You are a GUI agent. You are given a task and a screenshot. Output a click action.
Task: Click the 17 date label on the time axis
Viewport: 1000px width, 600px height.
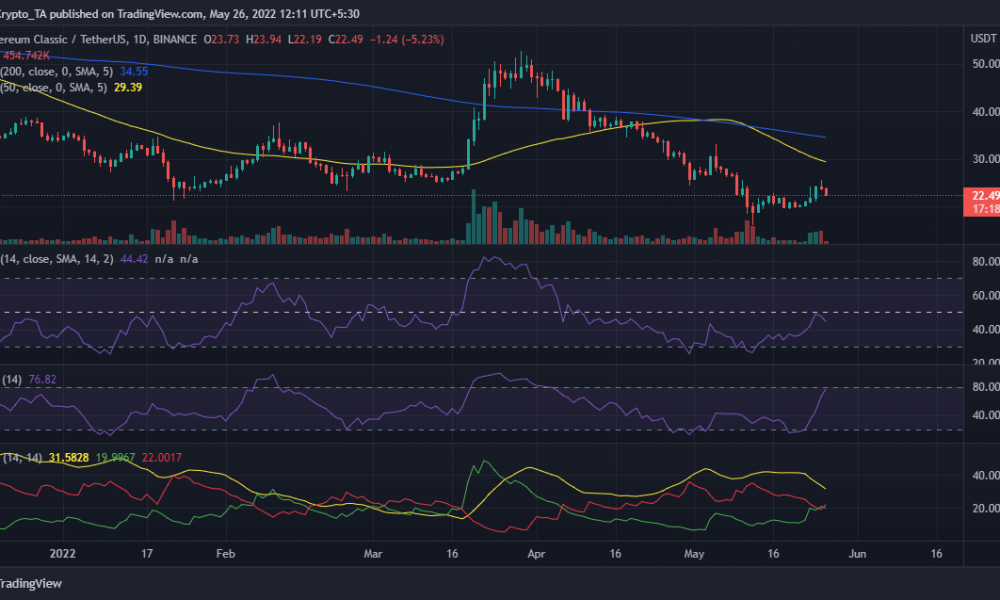click(x=147, y=553)
